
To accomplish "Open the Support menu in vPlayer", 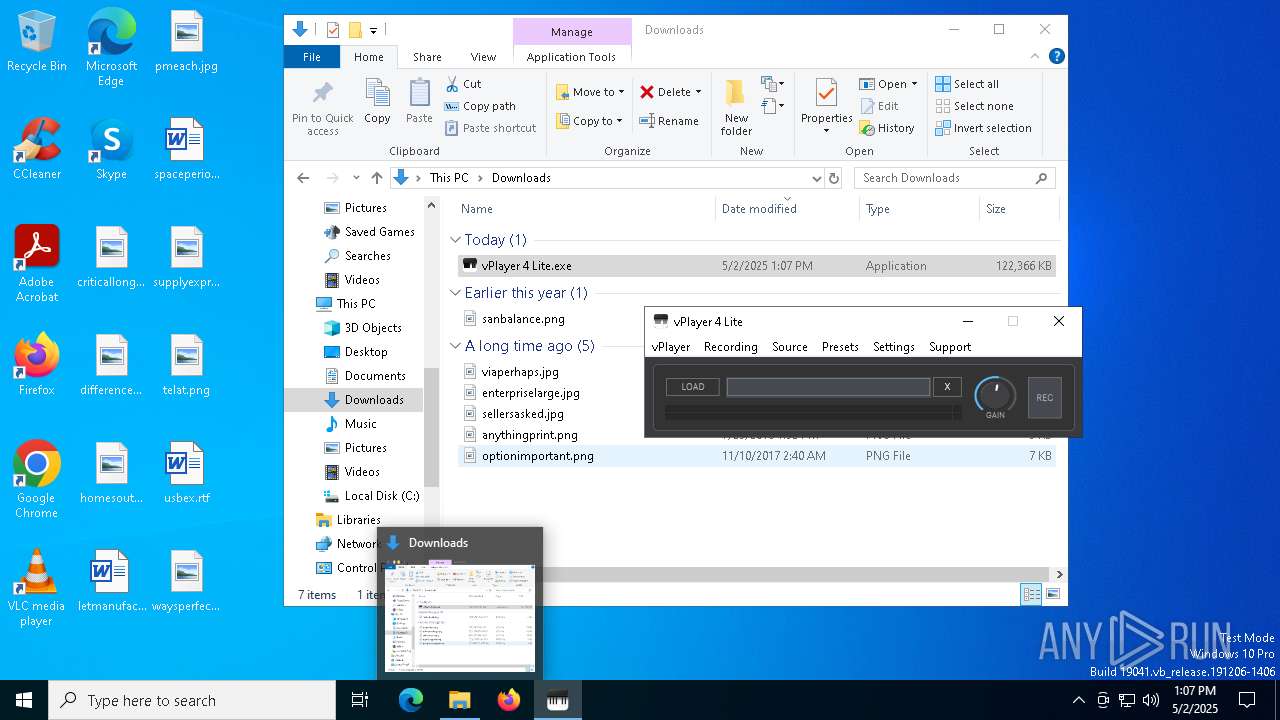I will [x=950, y=347].
